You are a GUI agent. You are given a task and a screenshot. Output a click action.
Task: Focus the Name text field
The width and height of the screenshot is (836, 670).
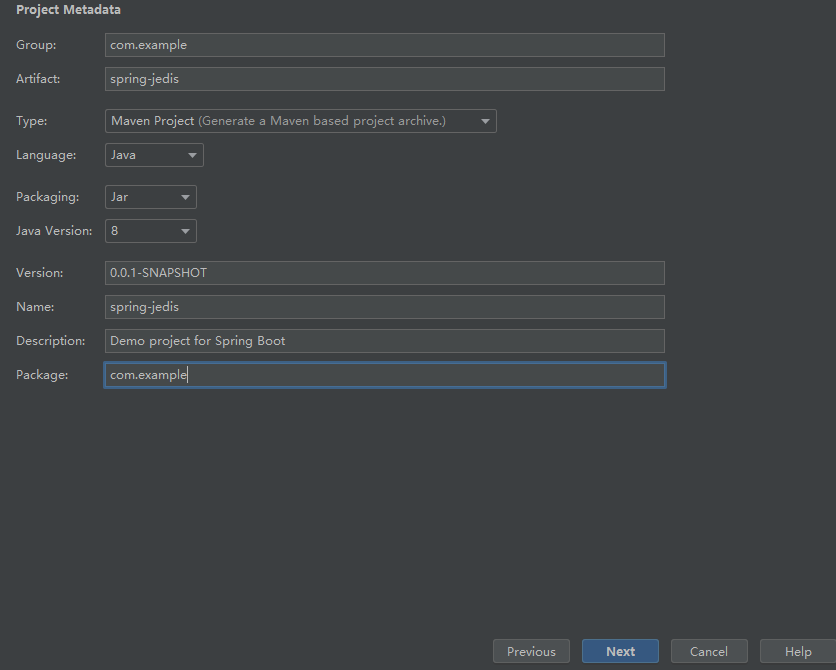(x=384, y=307)
